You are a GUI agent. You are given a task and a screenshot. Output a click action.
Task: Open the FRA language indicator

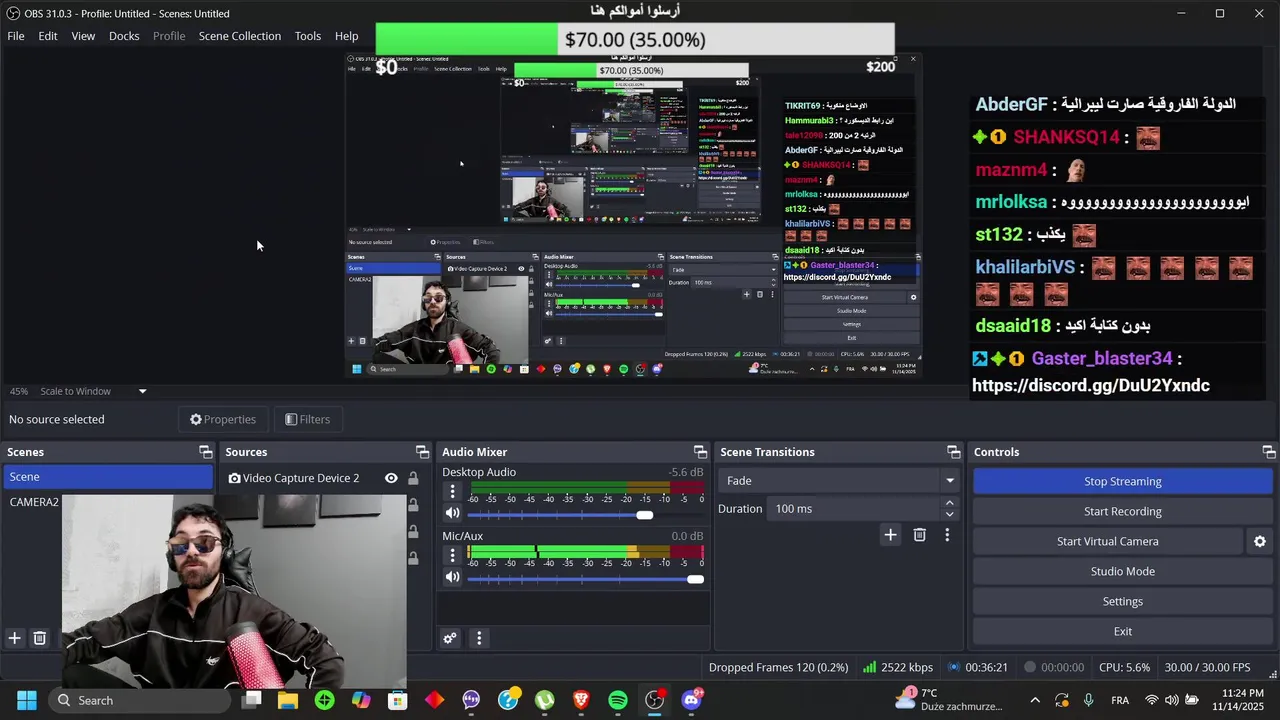point(1120,700)
